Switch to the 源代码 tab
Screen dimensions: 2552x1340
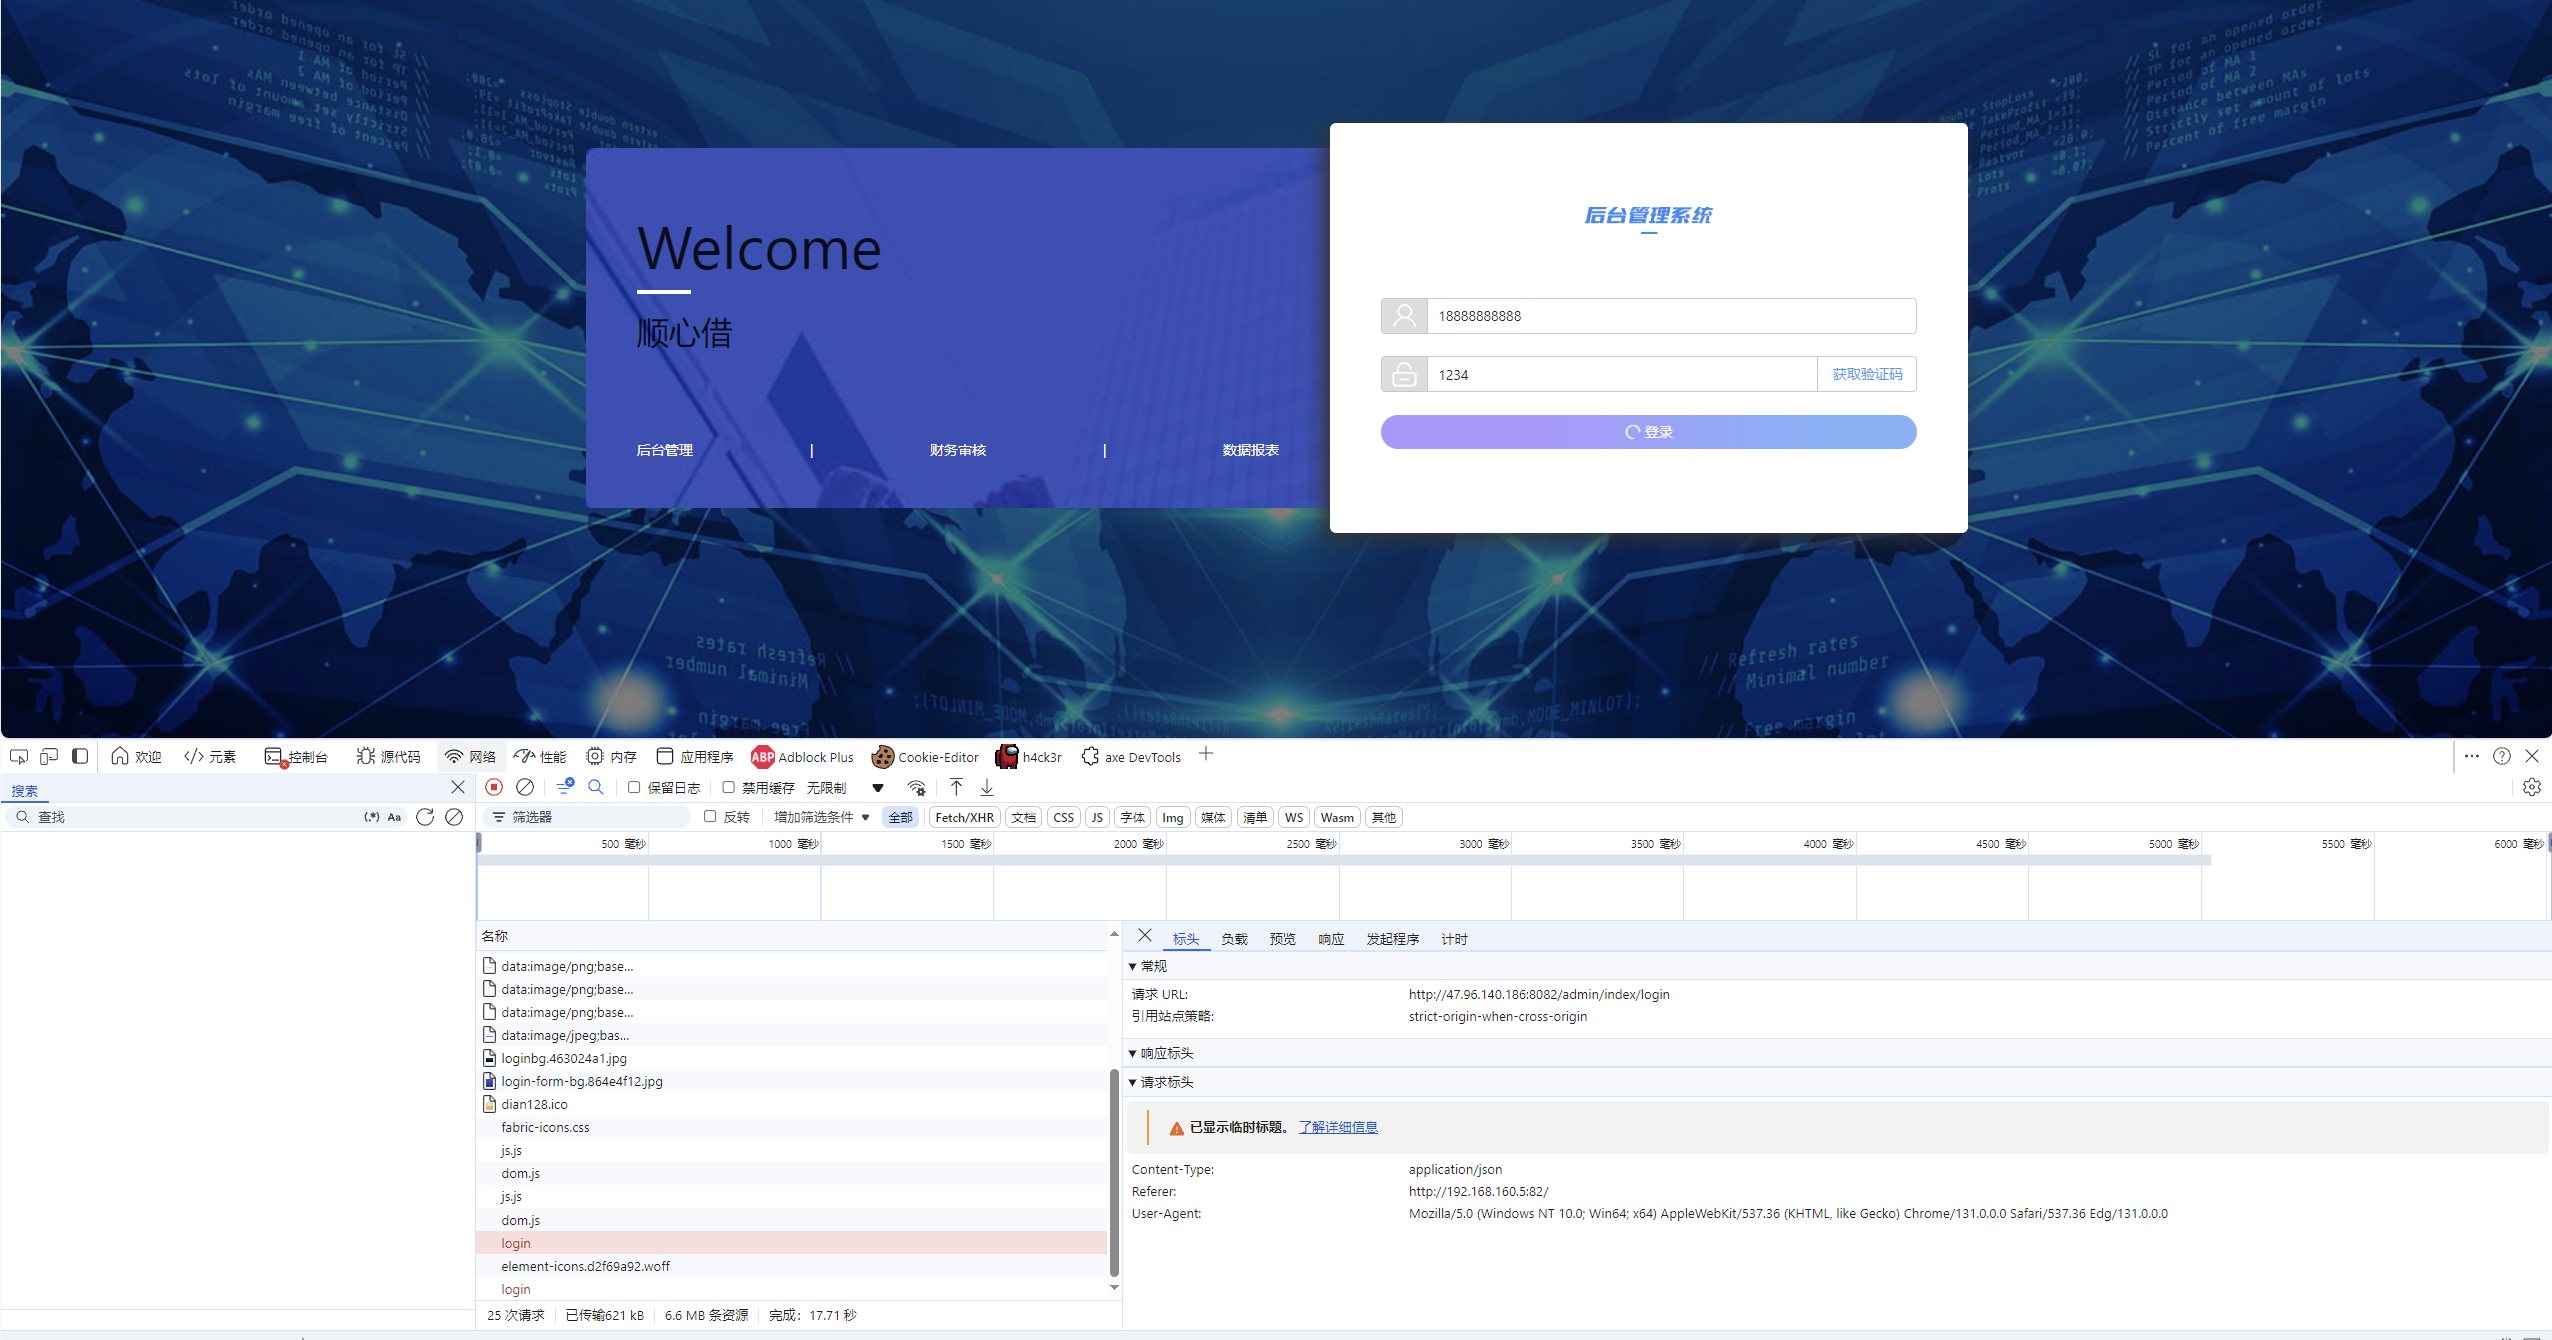[x=388, y=757]
